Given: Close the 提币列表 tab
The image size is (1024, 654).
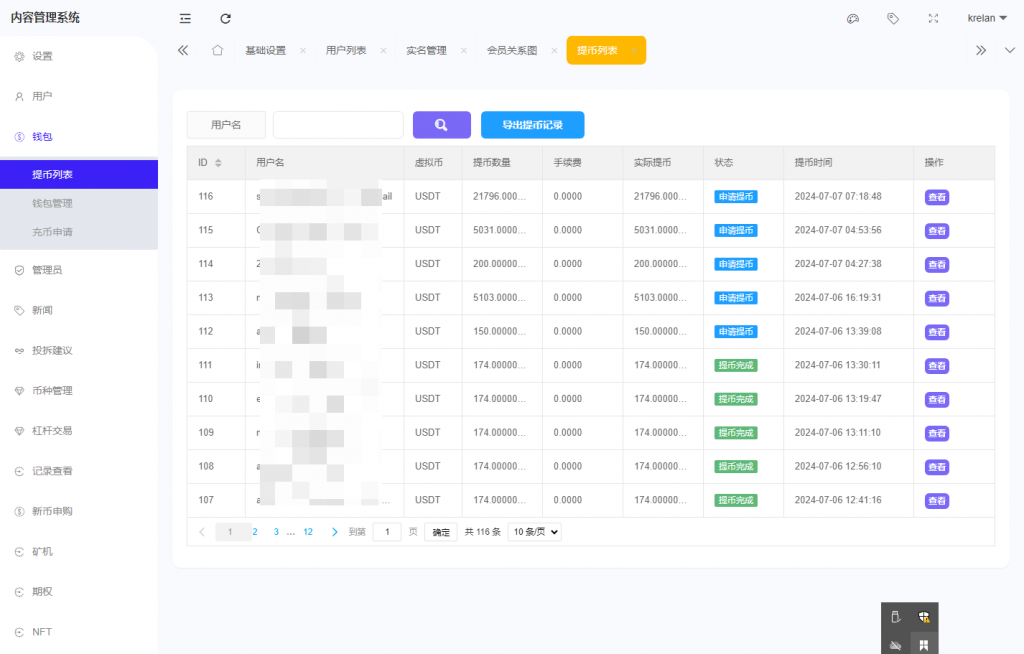Looking at the screenshot, I should (634, 50).
